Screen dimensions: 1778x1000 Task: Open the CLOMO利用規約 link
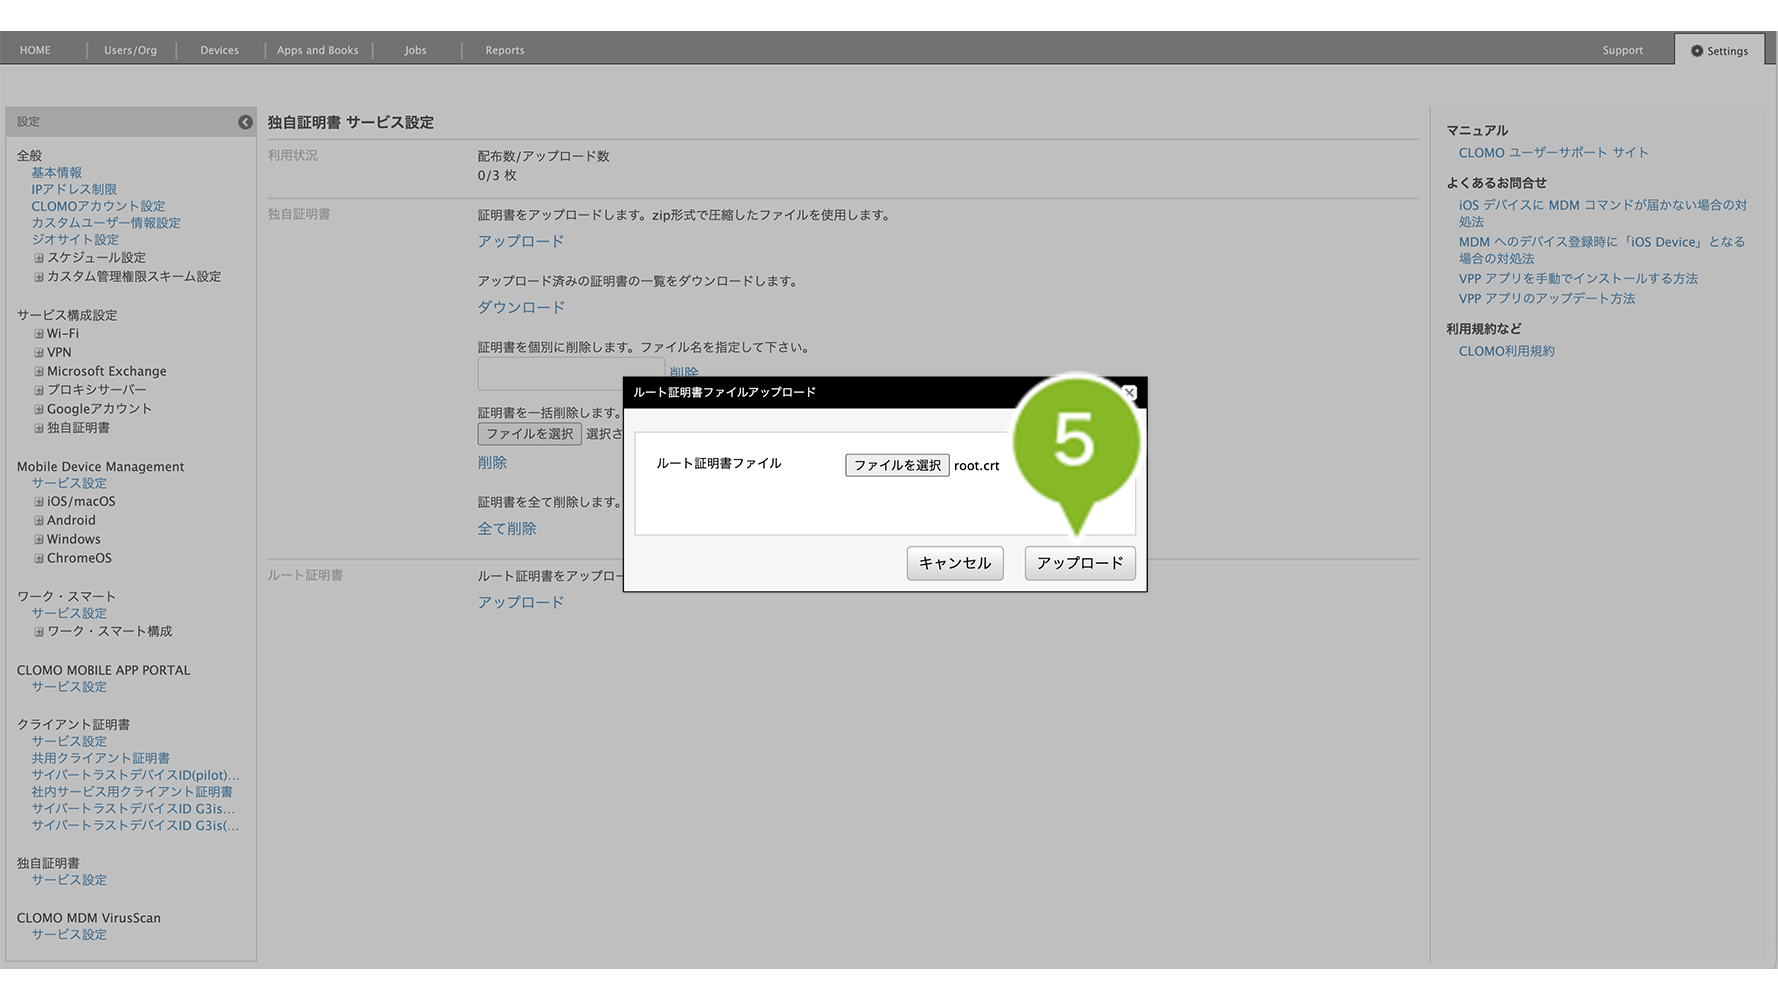pyautogui.click(x=1506, y=351)
